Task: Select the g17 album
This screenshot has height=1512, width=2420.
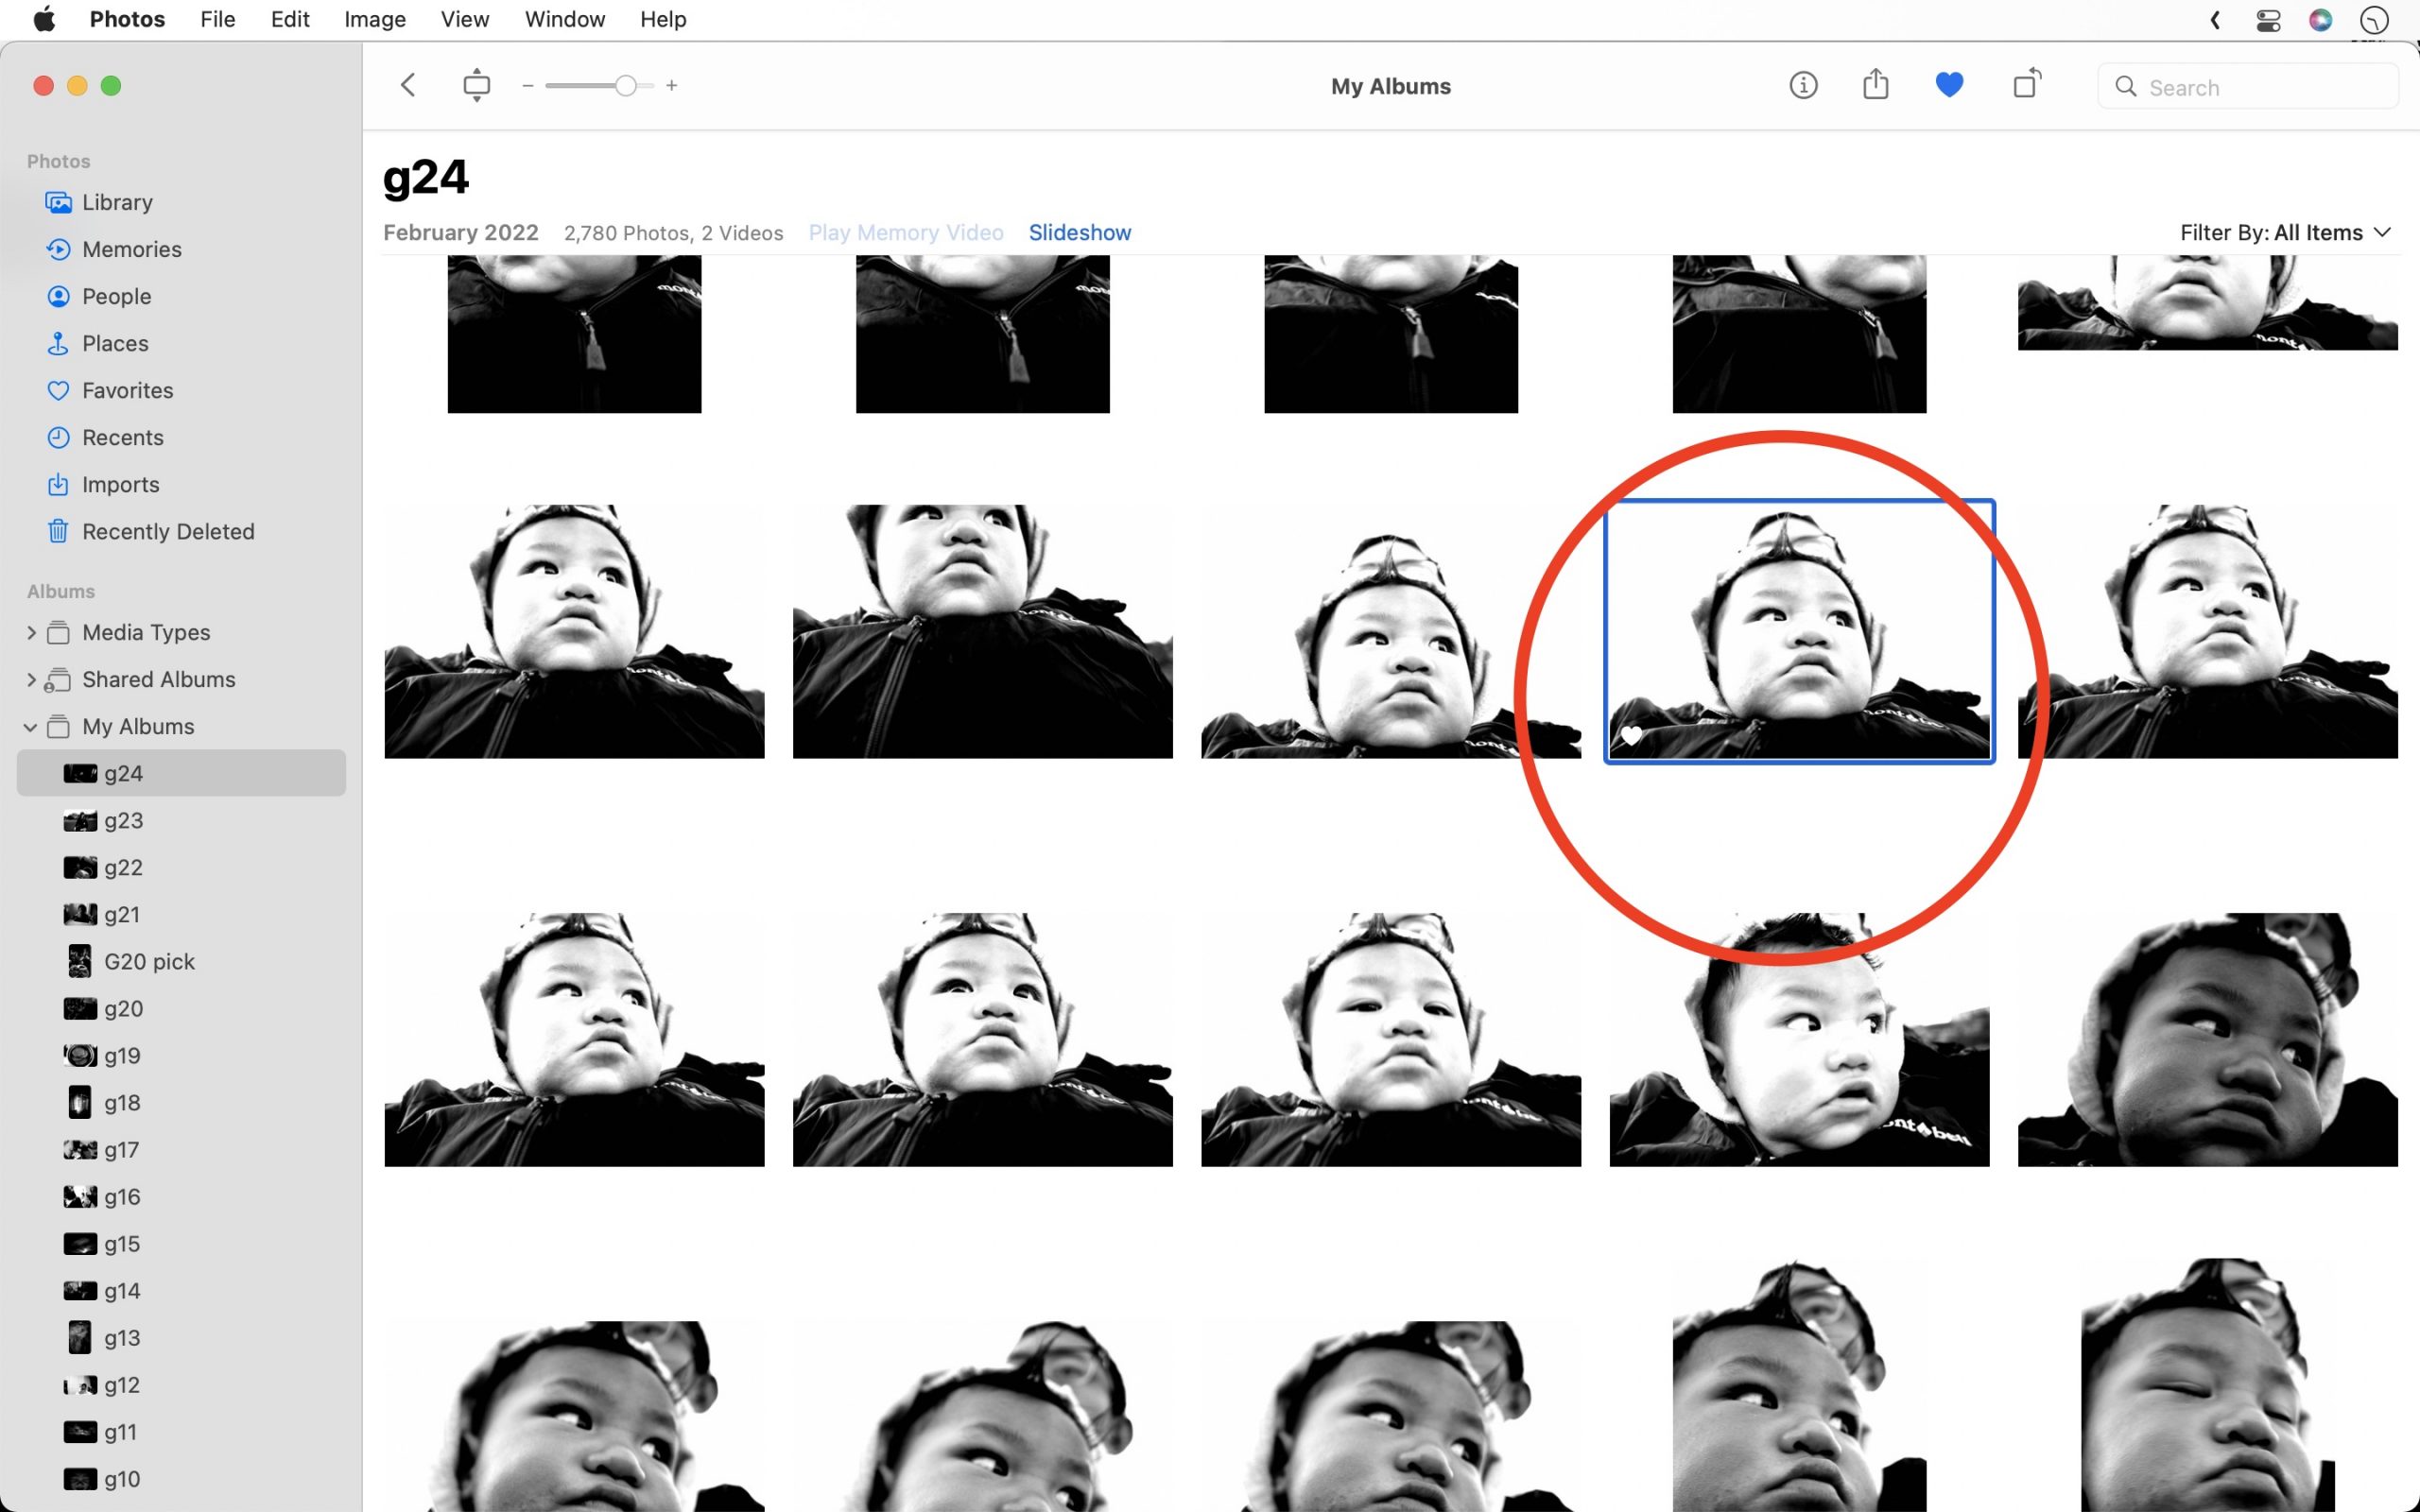Action: pyautogui.click(x=181, y=1149)
